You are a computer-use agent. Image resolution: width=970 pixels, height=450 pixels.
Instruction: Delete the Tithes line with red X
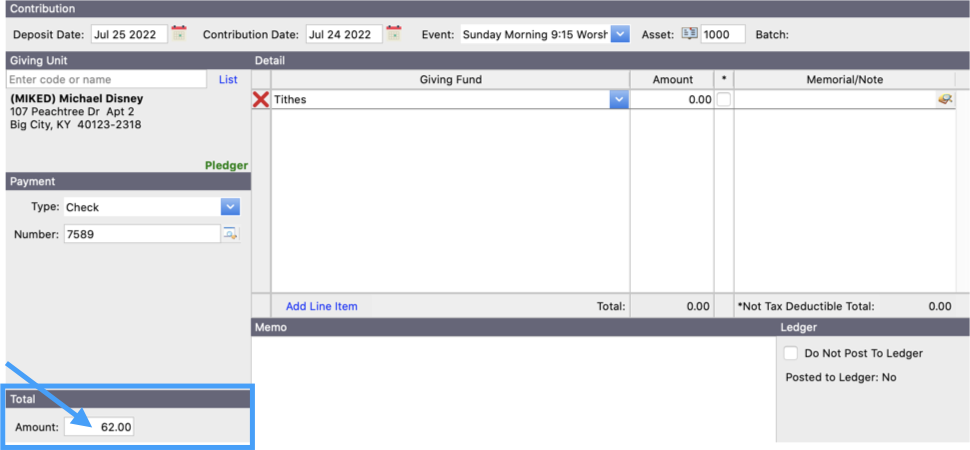pos(261,100)
